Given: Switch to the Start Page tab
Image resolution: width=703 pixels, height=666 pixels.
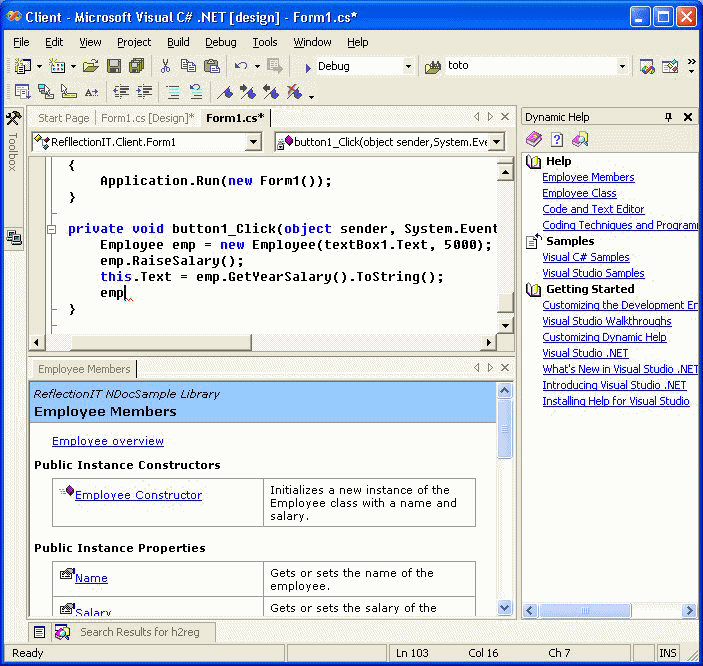Looking at the screenshot, I should [x=64, y=118].
